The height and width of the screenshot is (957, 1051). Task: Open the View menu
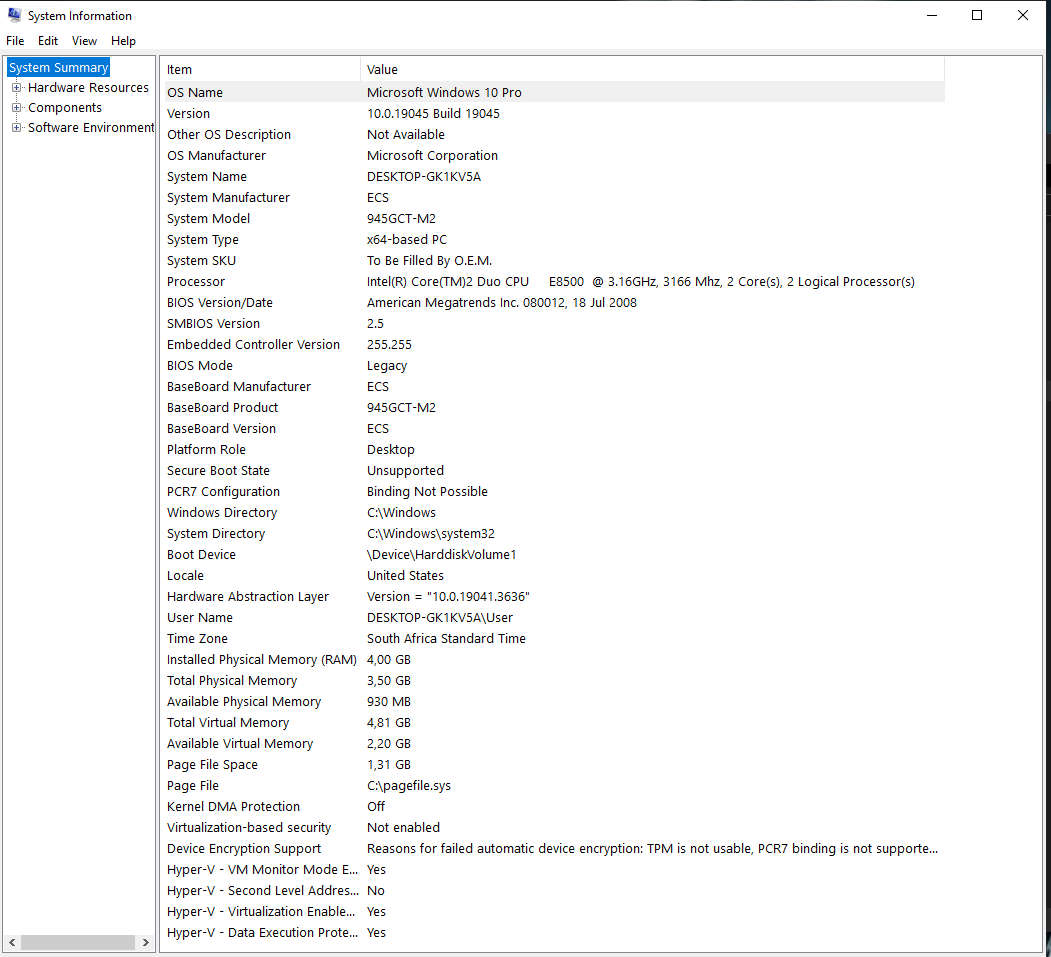point(85,41)
